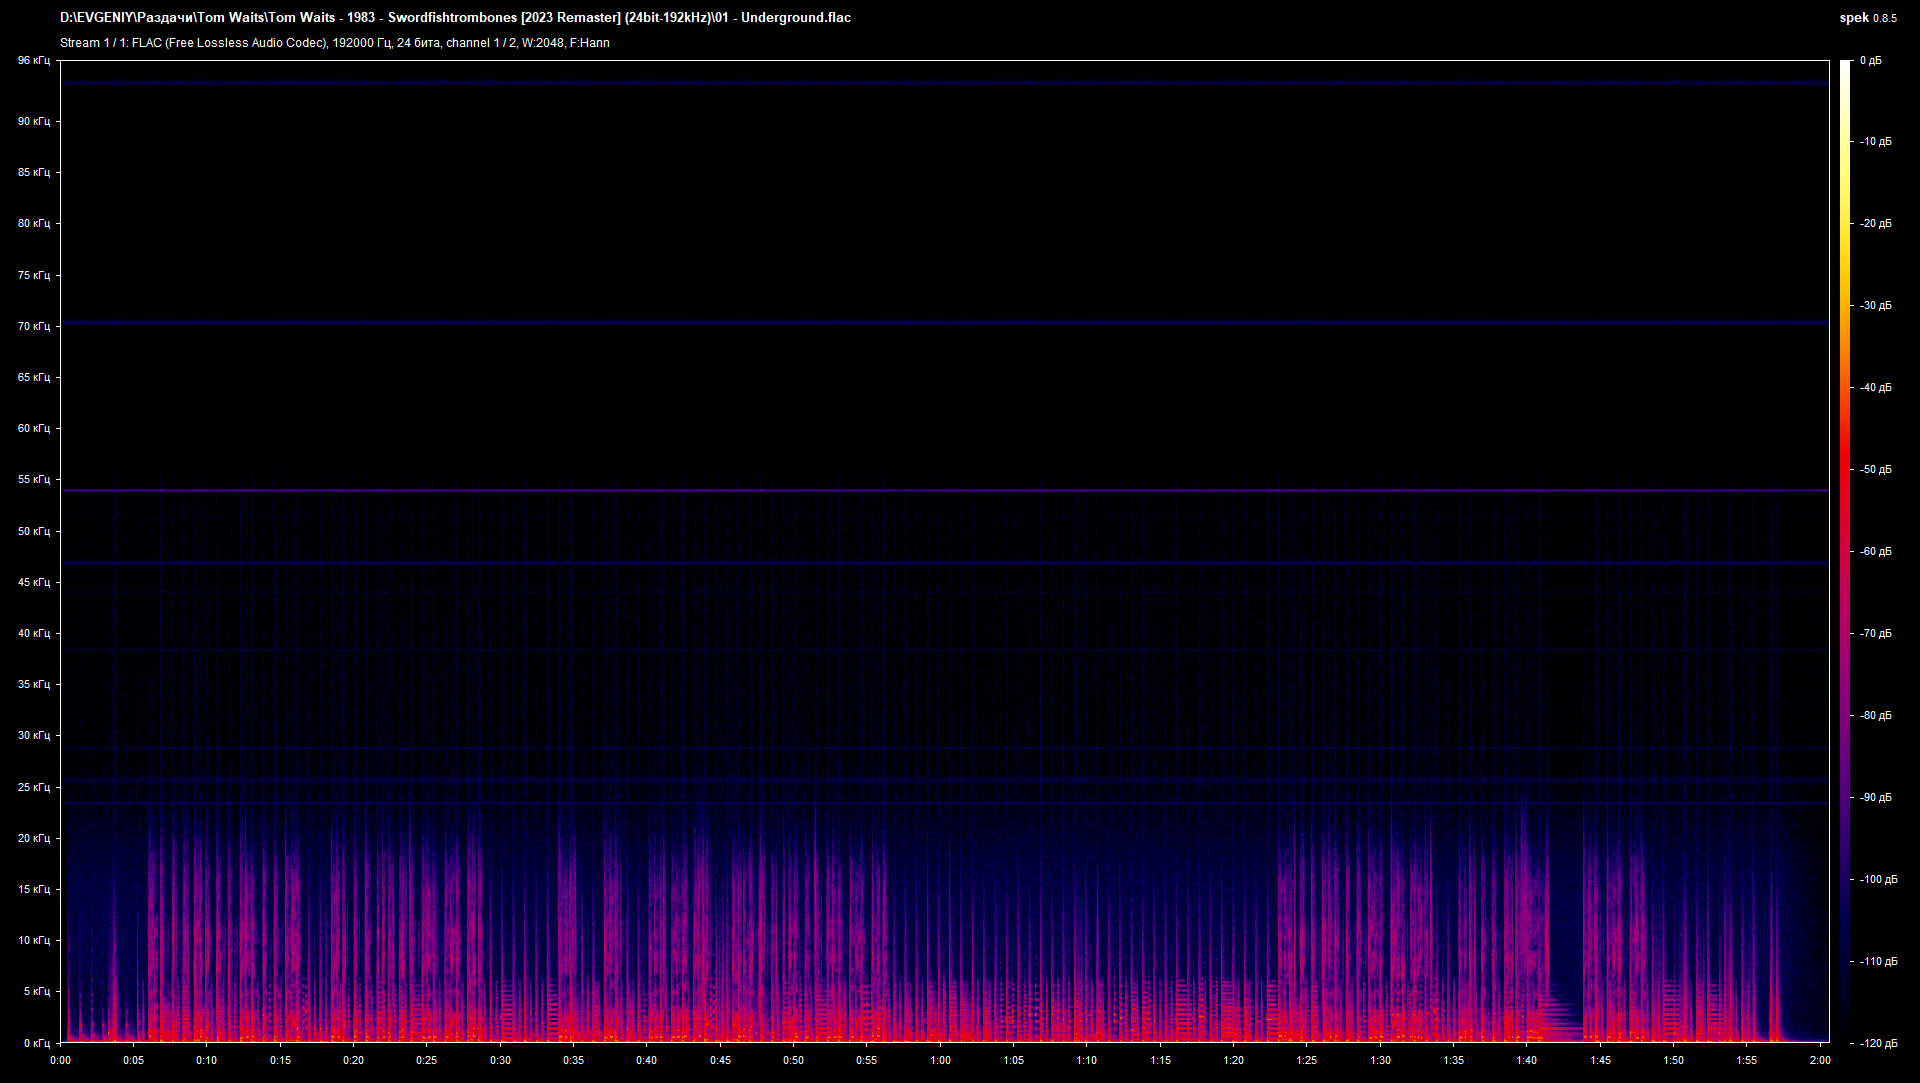Viewport: 1920px width, 1083px height.
Task: Click the 0 кГц frequency label
Action: [x=36, y=1043]
